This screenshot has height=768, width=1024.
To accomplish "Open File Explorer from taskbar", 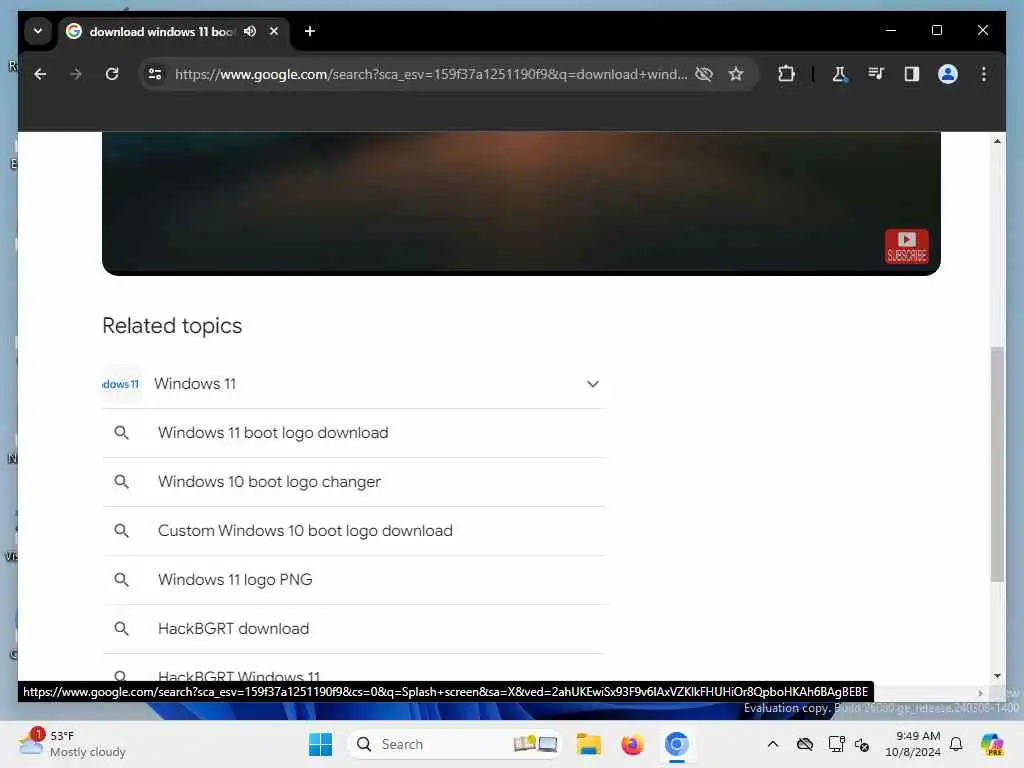I will (x=588, y=744).
